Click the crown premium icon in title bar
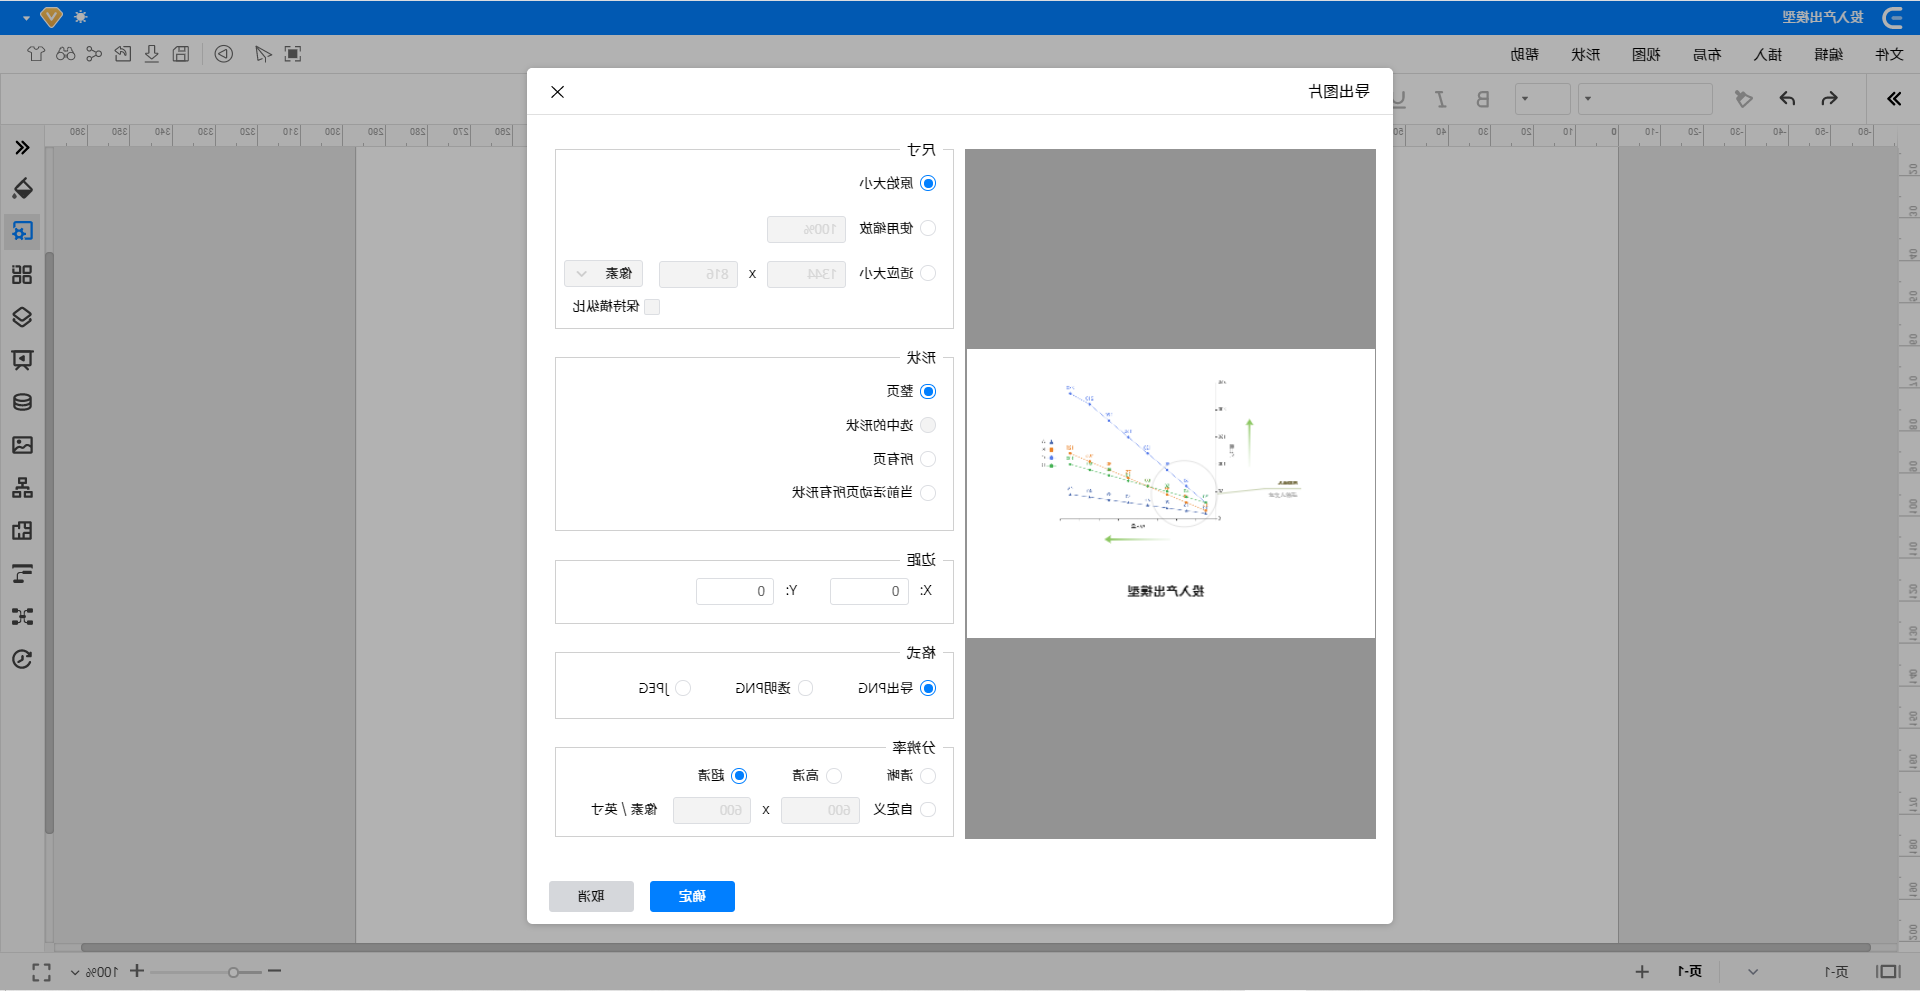The height and width of the screenshot is (991, 1920). [x=52, y=17]
